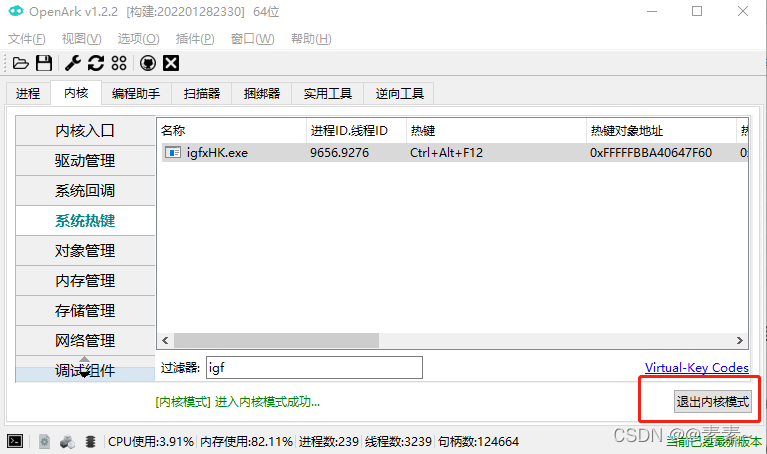Click the 线程数:3239 status entry
767x454 pixels.
point(398,442)
